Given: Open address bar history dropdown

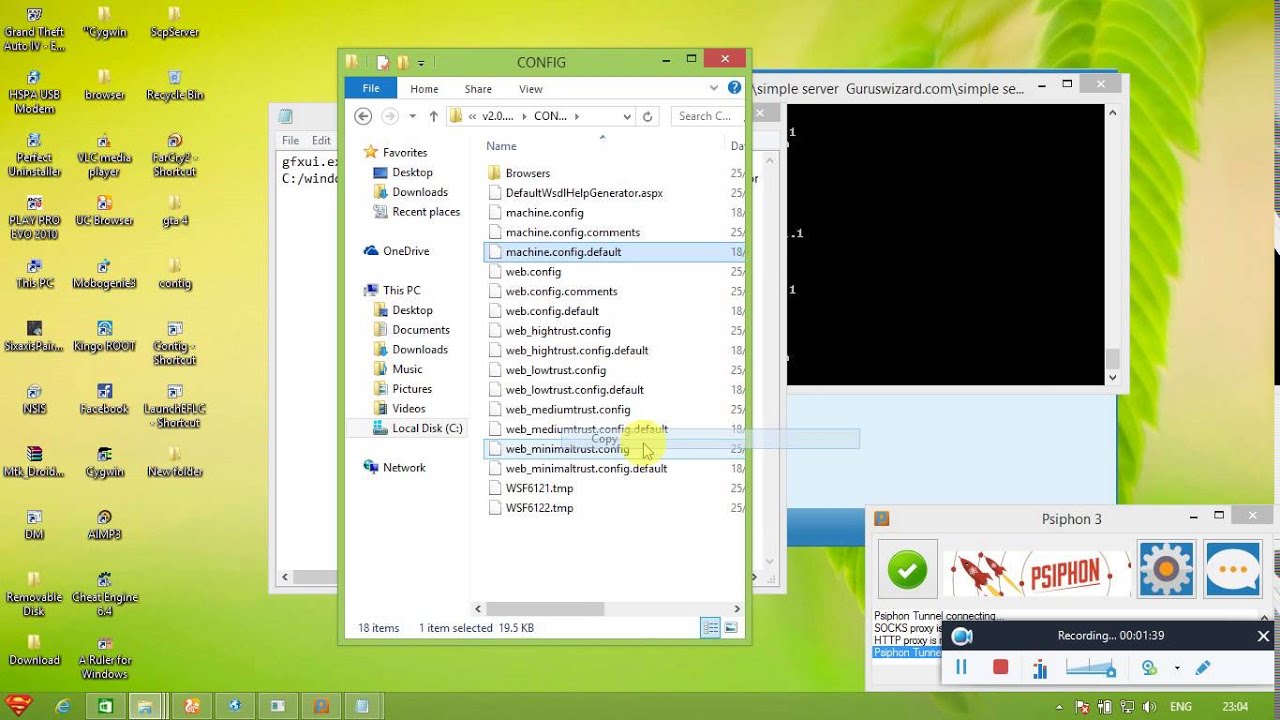Looking at the screenshot, I should click(627, 116).
